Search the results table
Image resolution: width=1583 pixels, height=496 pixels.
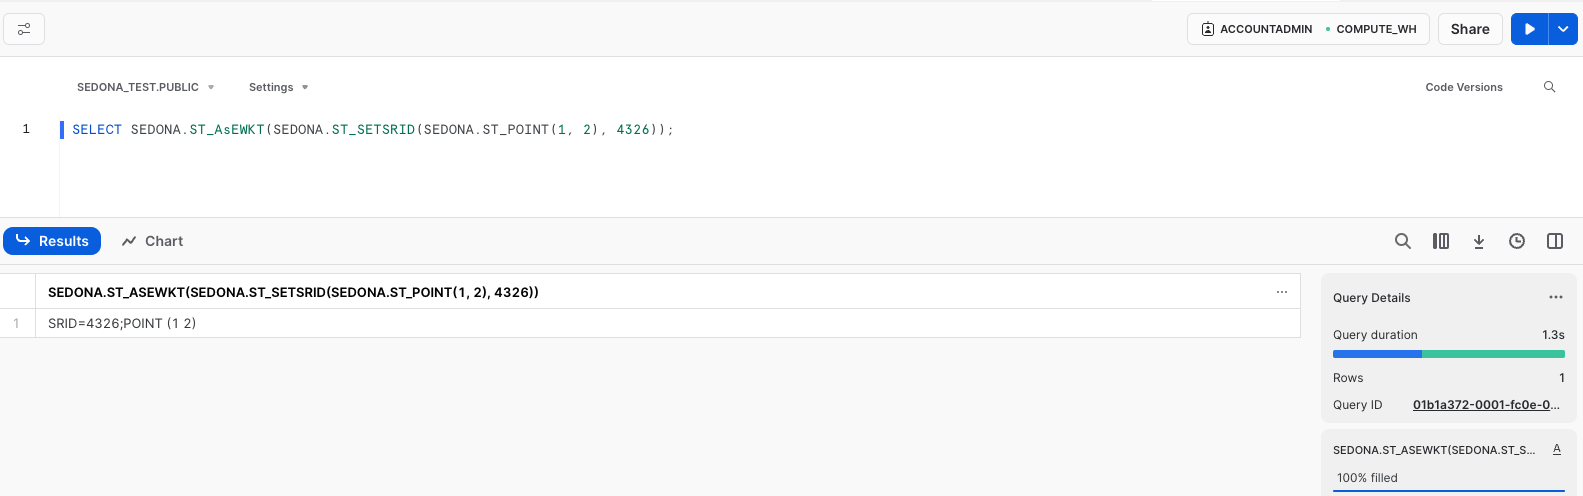1403,241
